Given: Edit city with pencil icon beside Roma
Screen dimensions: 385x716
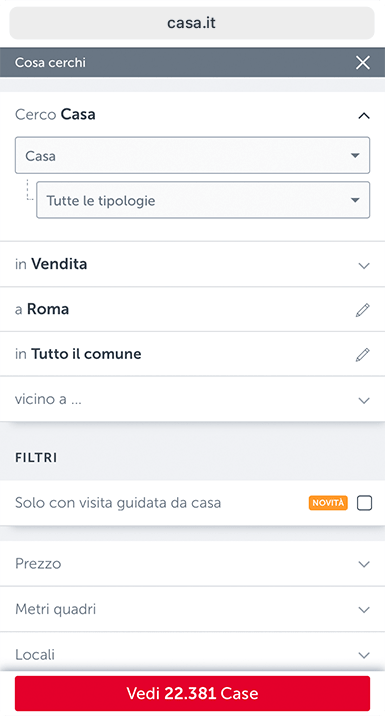Looking at the screenshot, I should 363,310.
